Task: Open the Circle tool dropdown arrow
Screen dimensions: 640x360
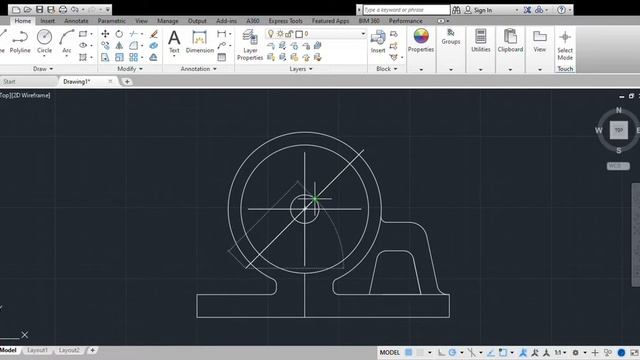Action: tap(44, 56)
